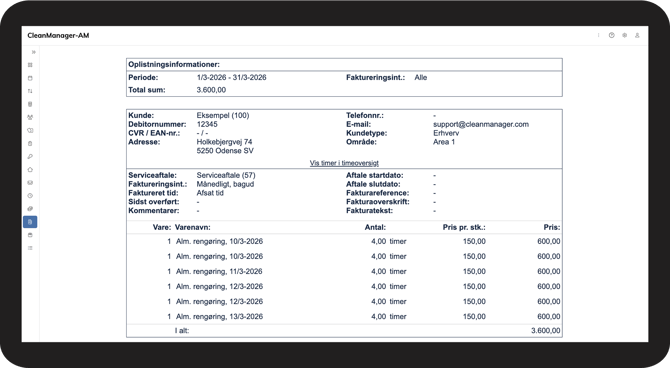The image size is (670, 368).
Task: Click the 'Pris pr. stk.:' column header
Action: (464, 227)
